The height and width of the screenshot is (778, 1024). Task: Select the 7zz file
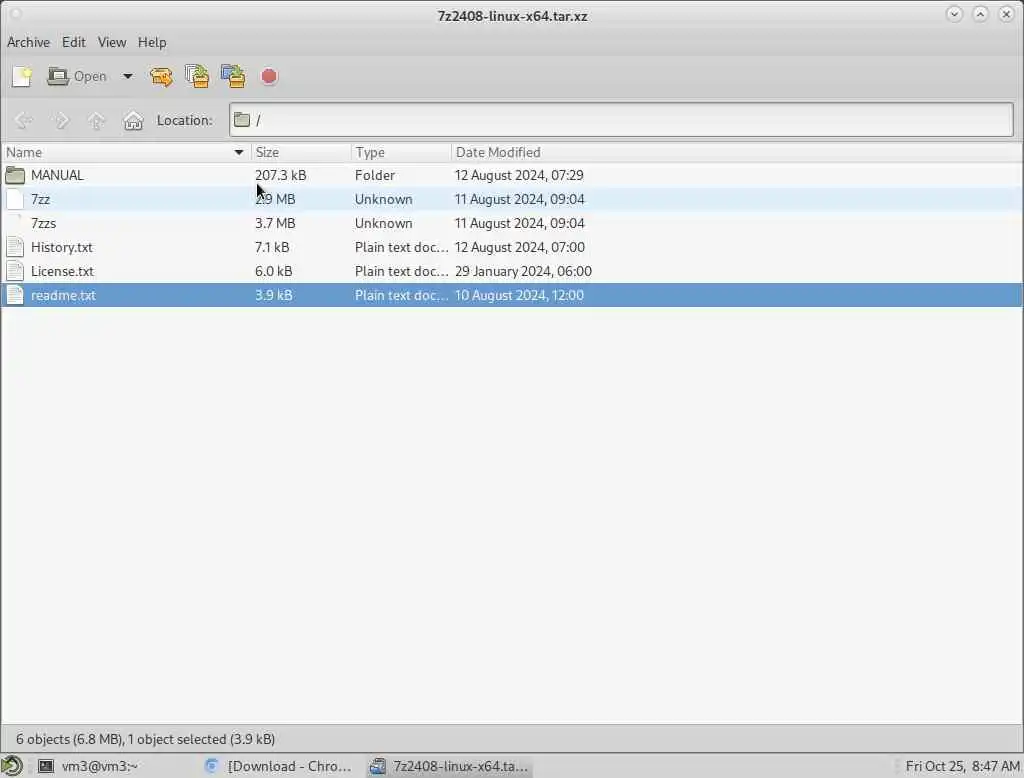click(x=512, y=199)
